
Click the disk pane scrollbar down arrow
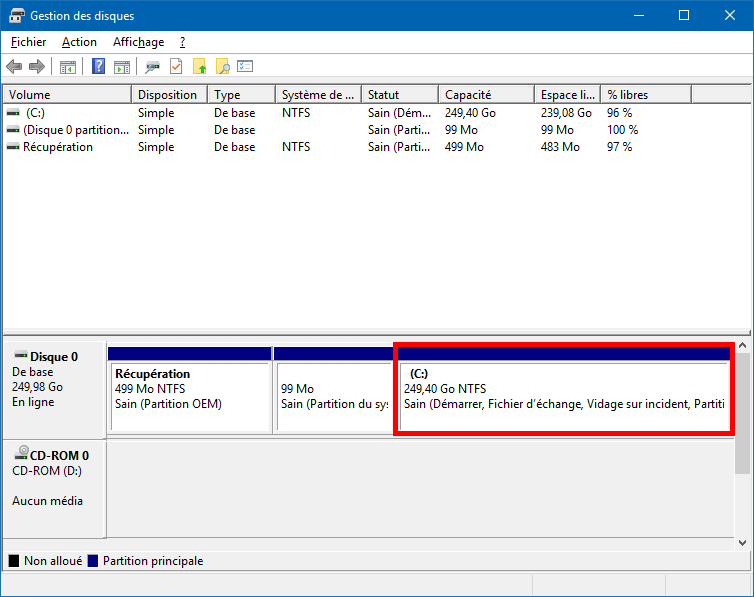click(742, 543)
